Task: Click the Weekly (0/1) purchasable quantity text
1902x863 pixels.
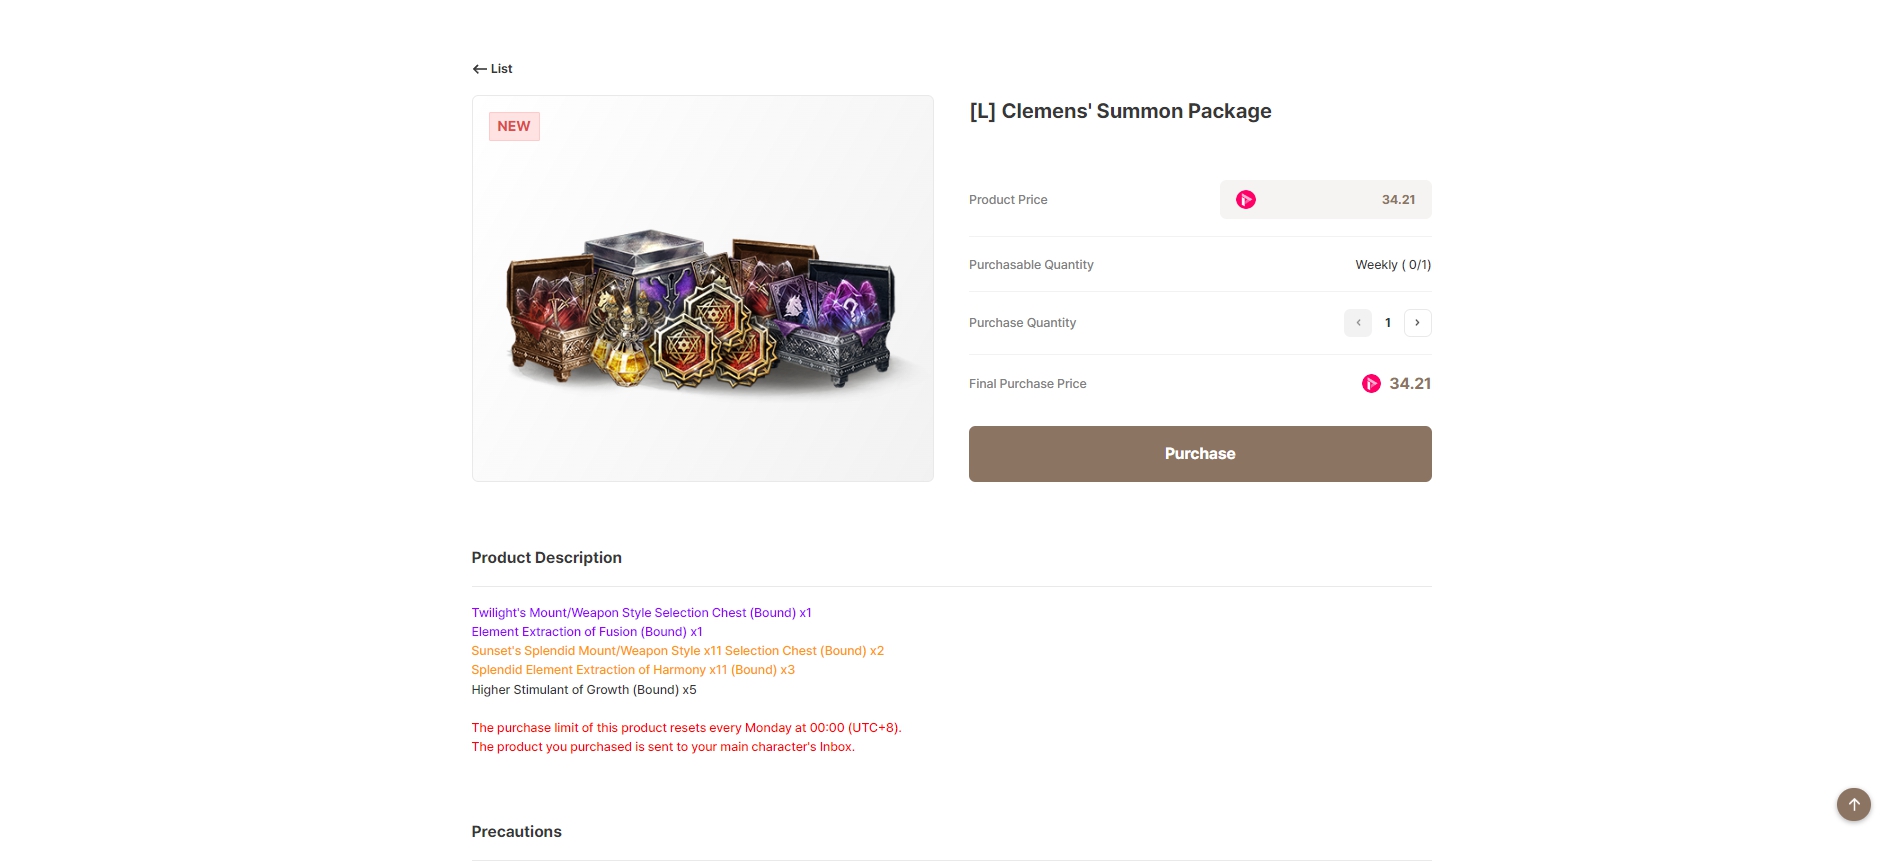Action: [1393, 265]
